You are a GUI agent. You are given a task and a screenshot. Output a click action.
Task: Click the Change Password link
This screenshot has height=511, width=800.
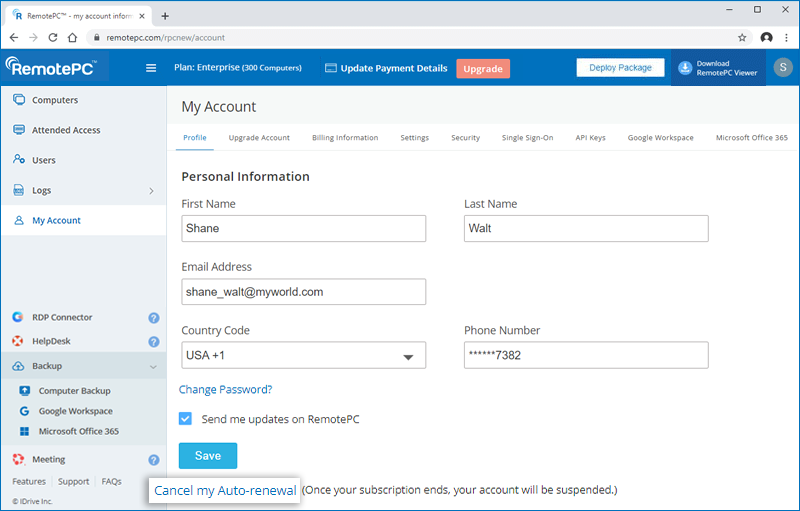pyautogui.click(x=225, y=390)
